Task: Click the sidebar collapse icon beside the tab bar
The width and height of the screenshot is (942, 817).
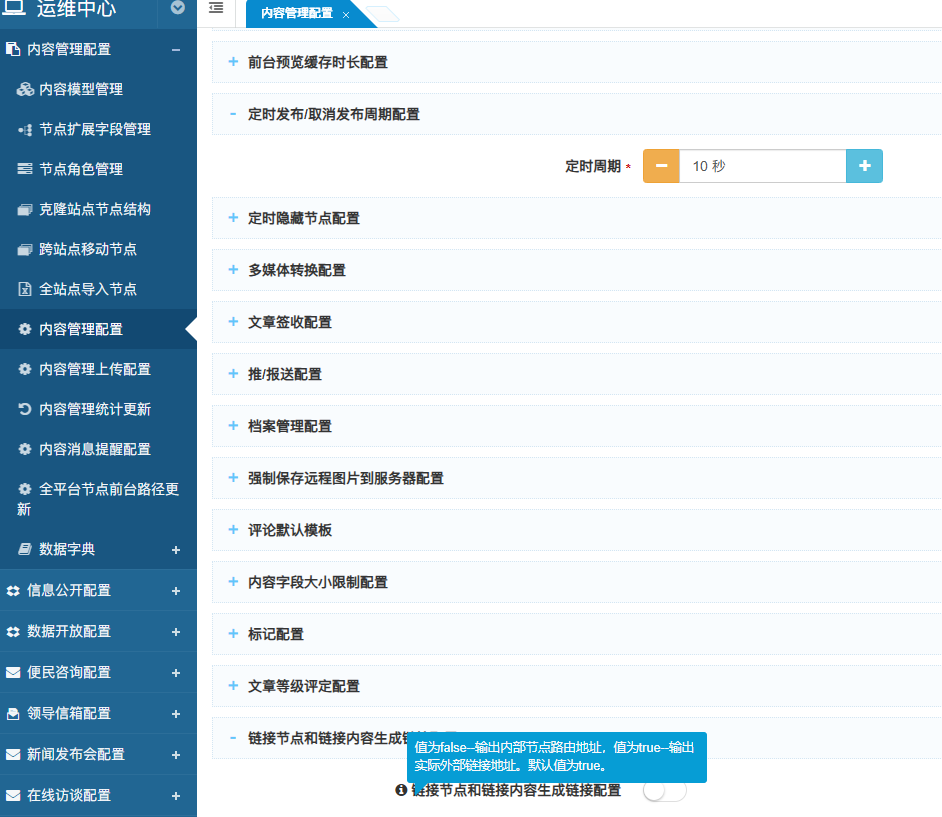Action: (x=216, y=9)
